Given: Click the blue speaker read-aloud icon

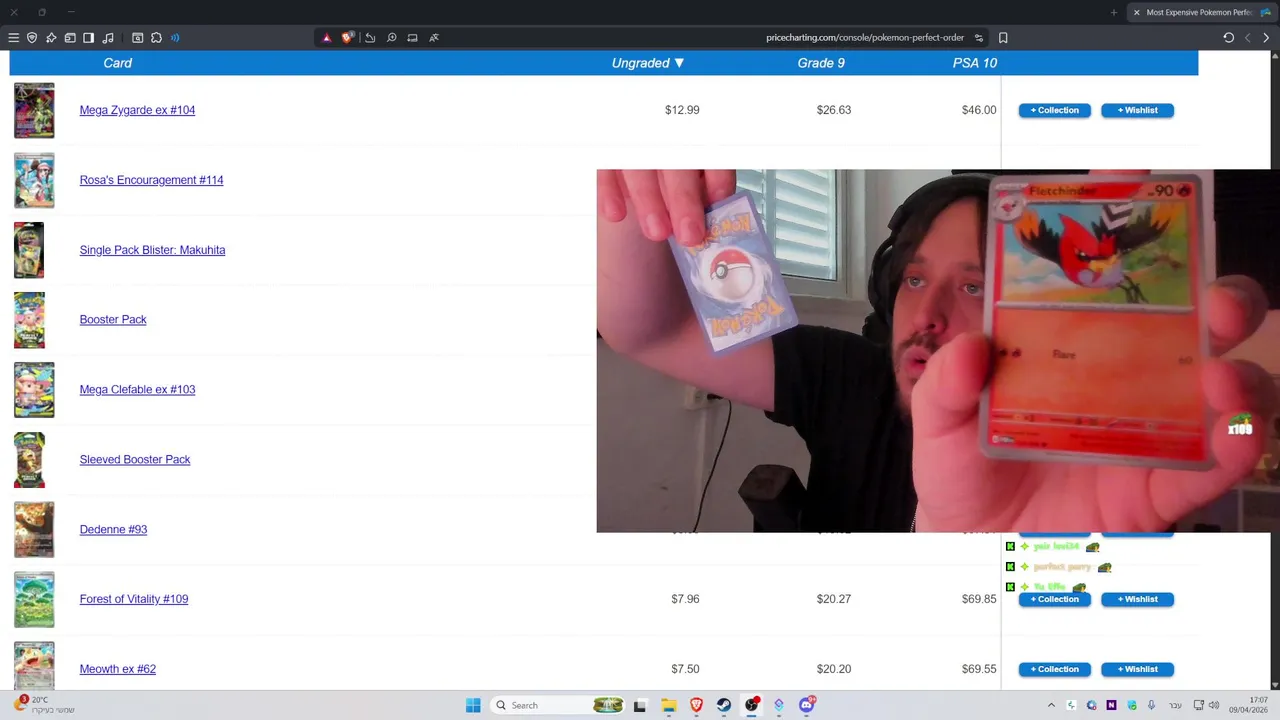Looking at the screenshot, I should click(x=175, y=38).
